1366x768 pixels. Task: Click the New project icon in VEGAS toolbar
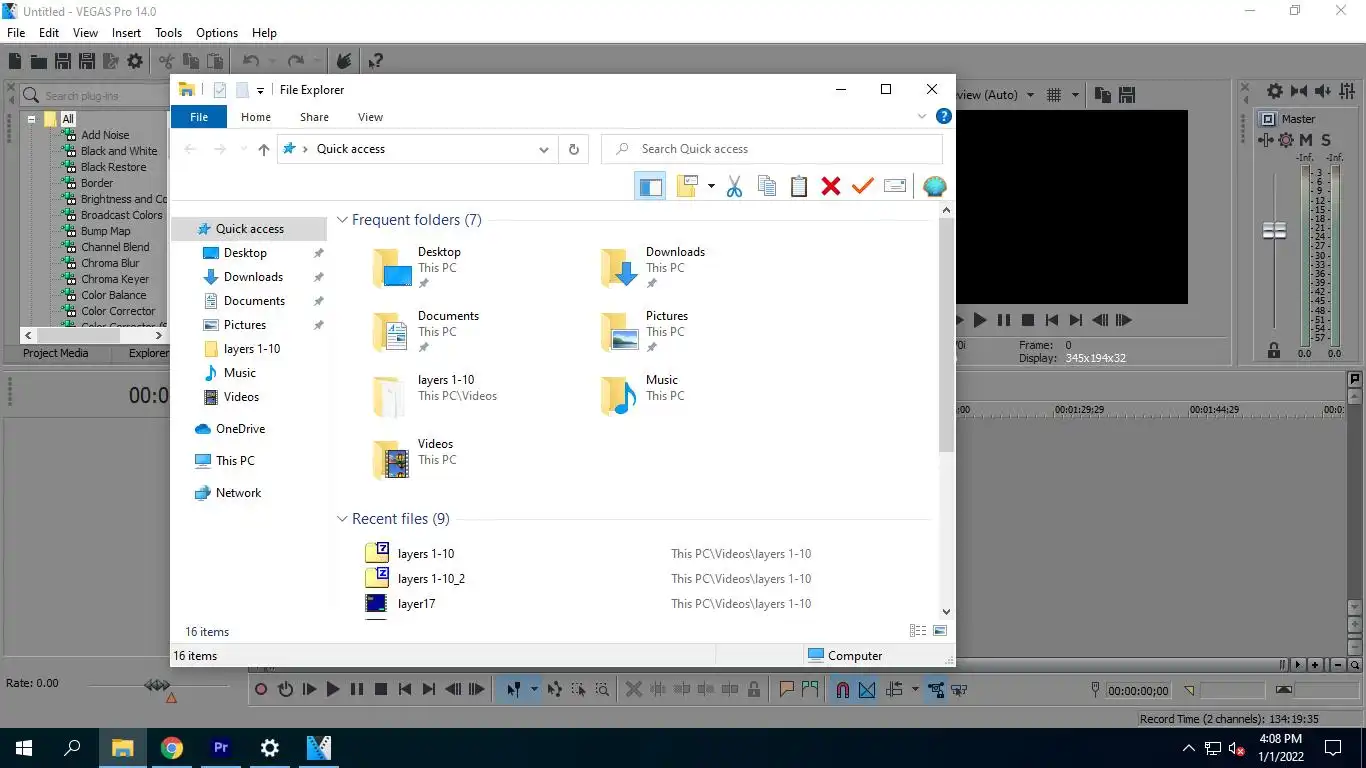(x=15, y=61)
